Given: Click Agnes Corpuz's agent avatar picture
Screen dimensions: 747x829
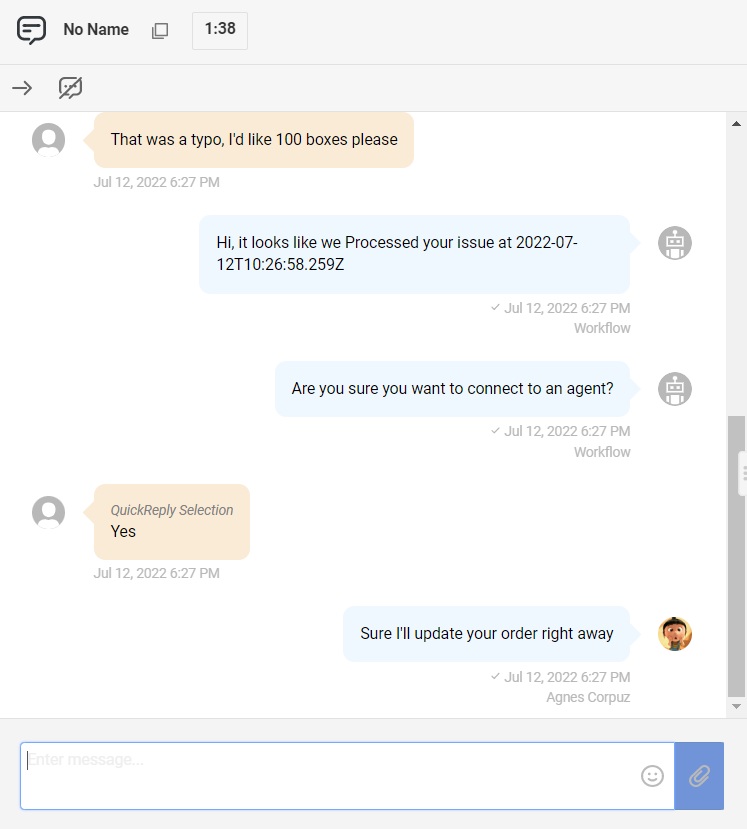Looking at the screenshot, I should pos(675,634).
